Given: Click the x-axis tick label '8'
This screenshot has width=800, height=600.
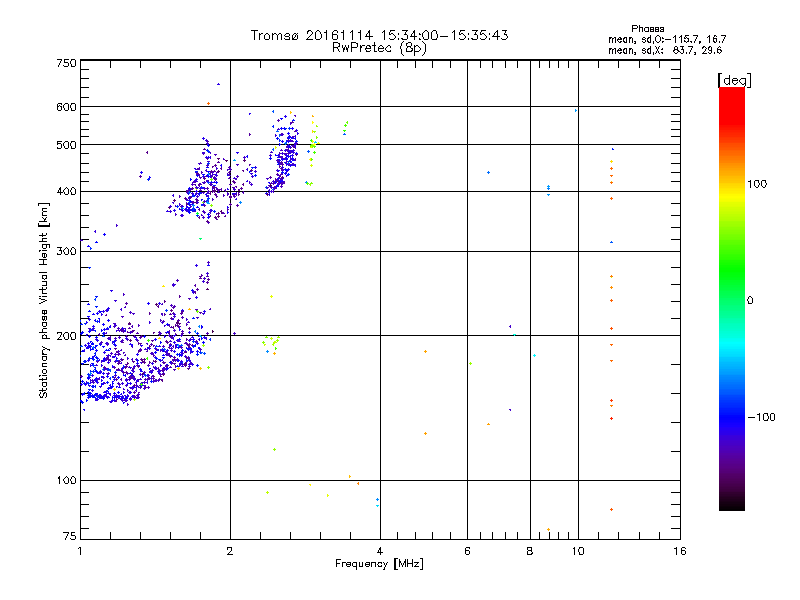Looking at the screenshot, I should pos(530,551).
